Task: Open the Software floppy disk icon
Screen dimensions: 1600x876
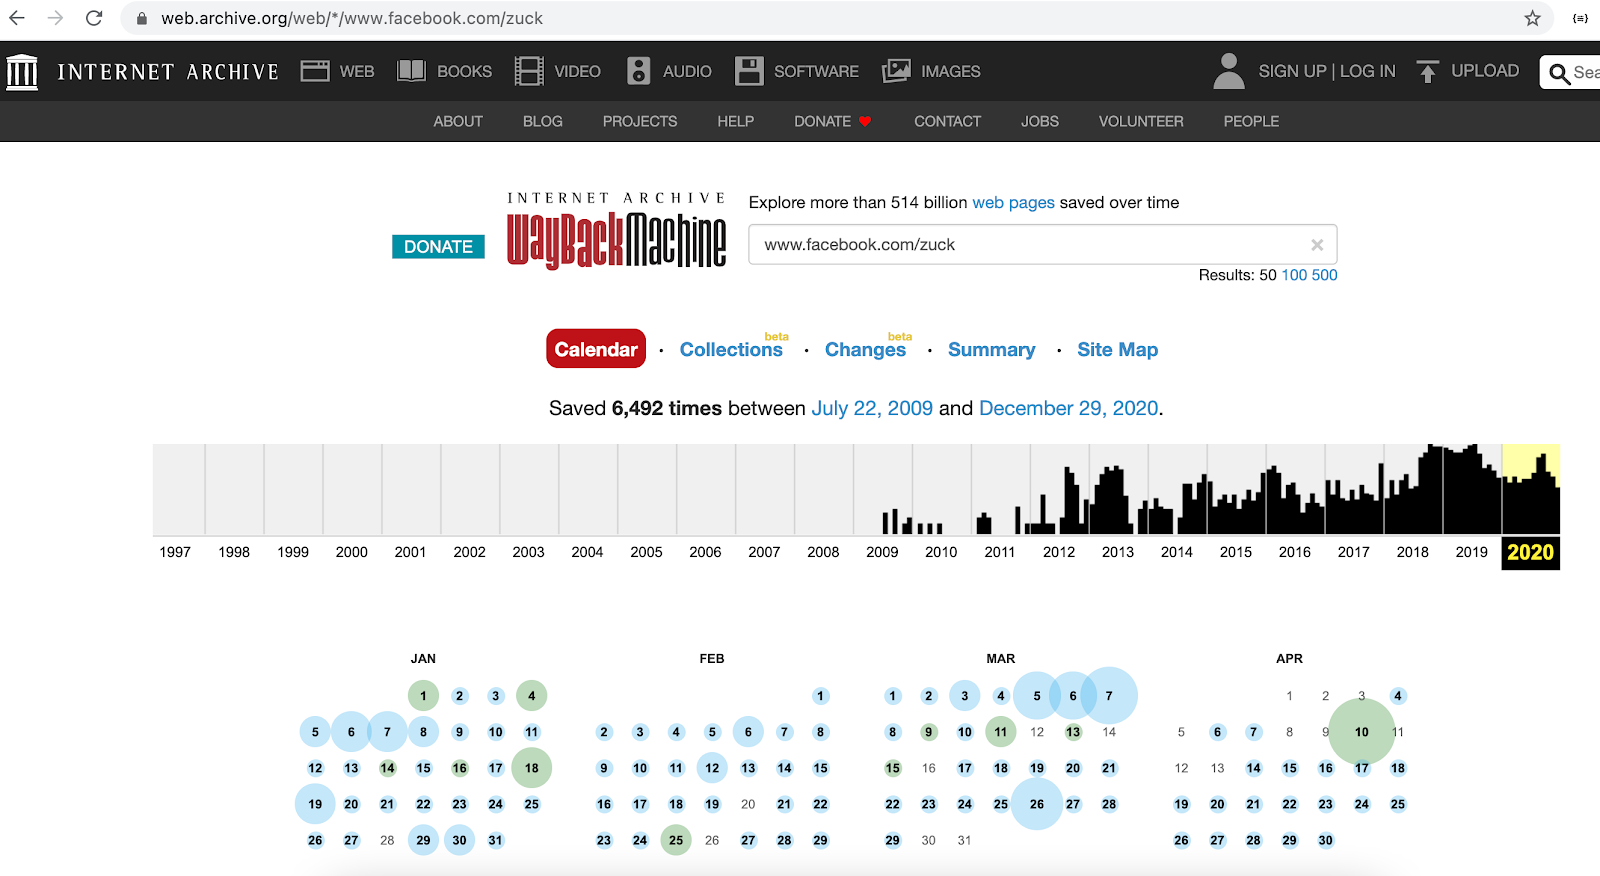Action: (x=749, y=71)
